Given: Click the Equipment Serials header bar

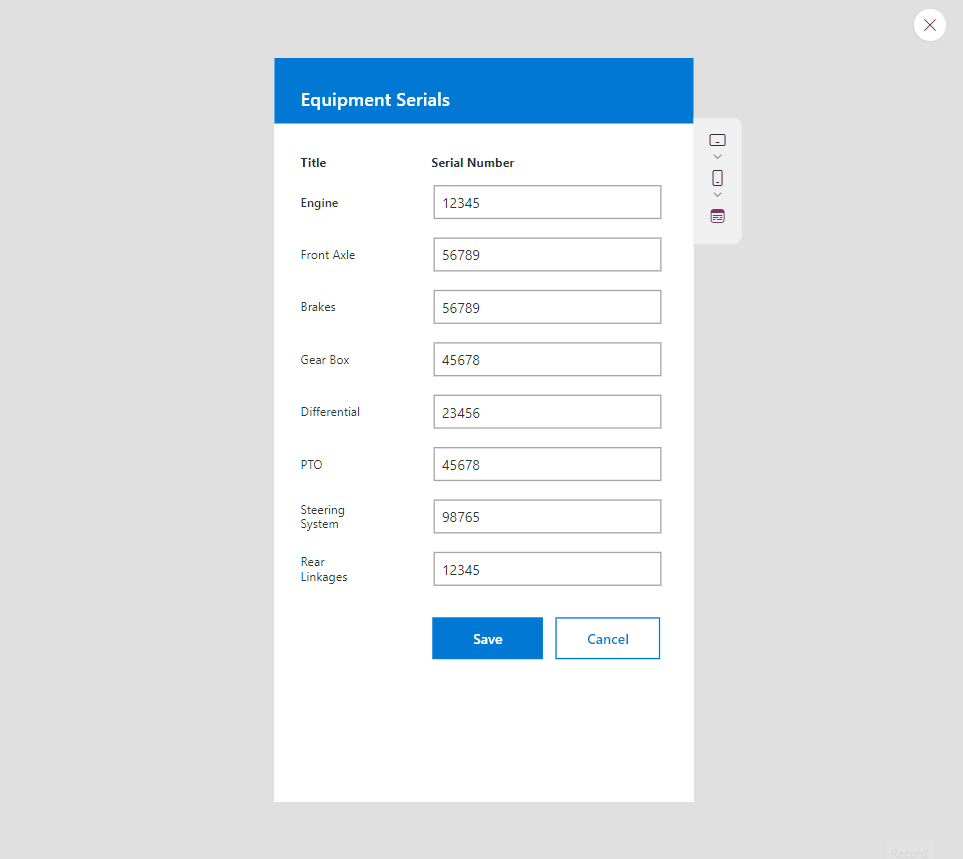Looking at the screenshot, I should click(x=483, y=90).
